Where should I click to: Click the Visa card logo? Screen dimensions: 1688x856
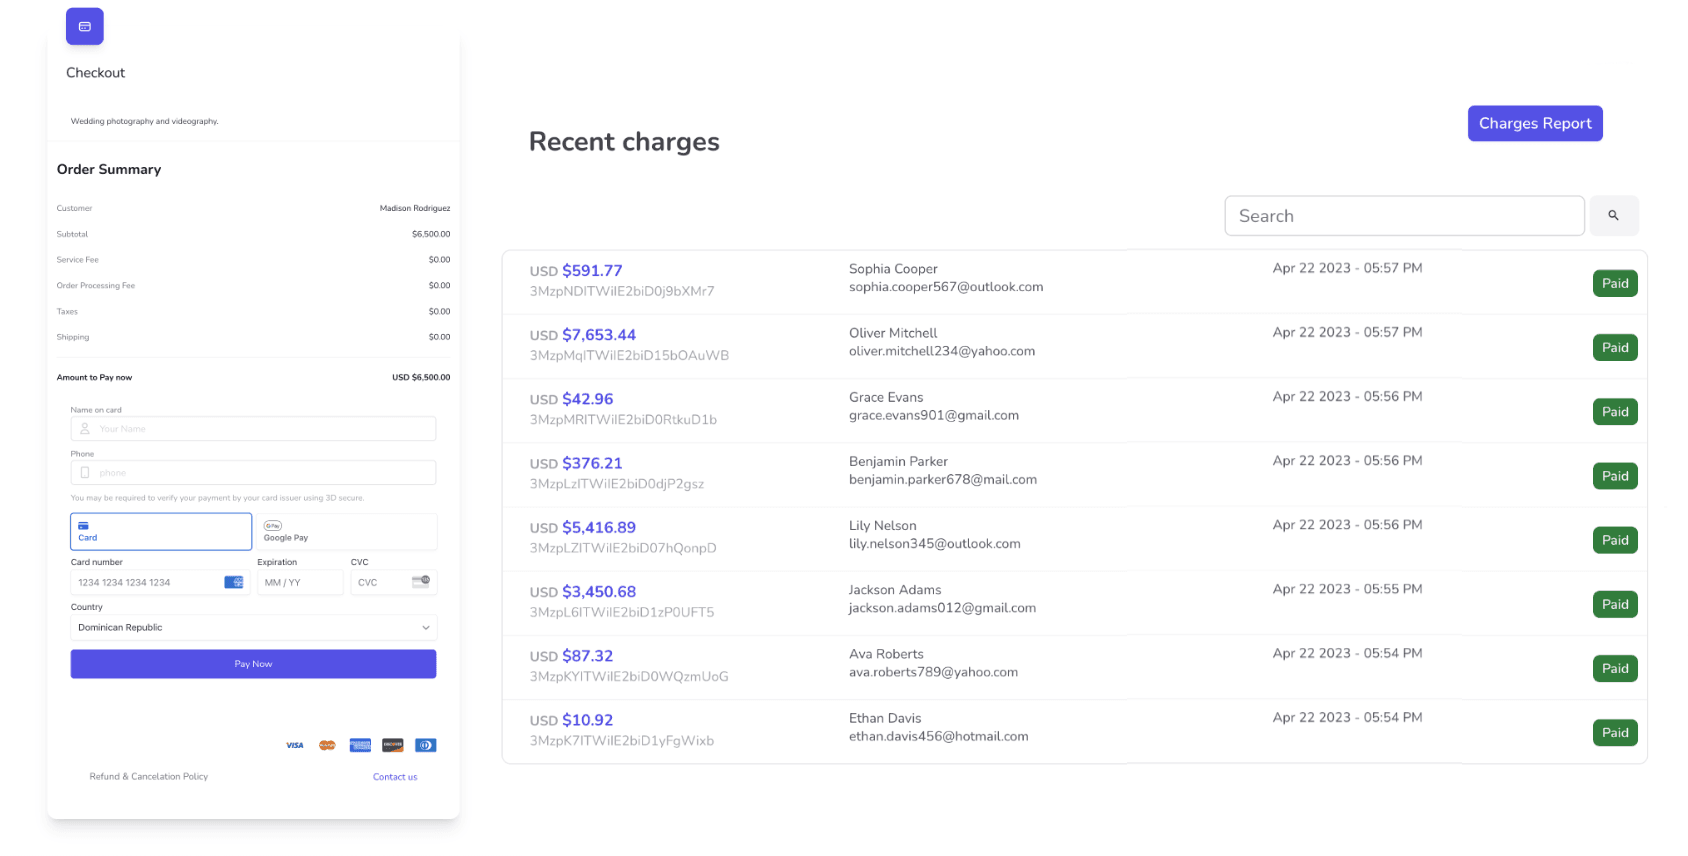[295, 745]
